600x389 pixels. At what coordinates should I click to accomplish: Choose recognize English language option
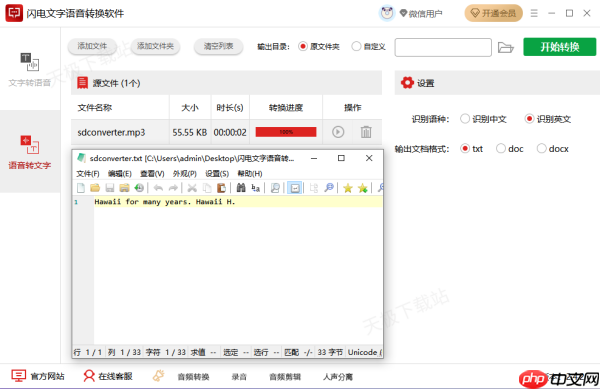tap(548, 119)
